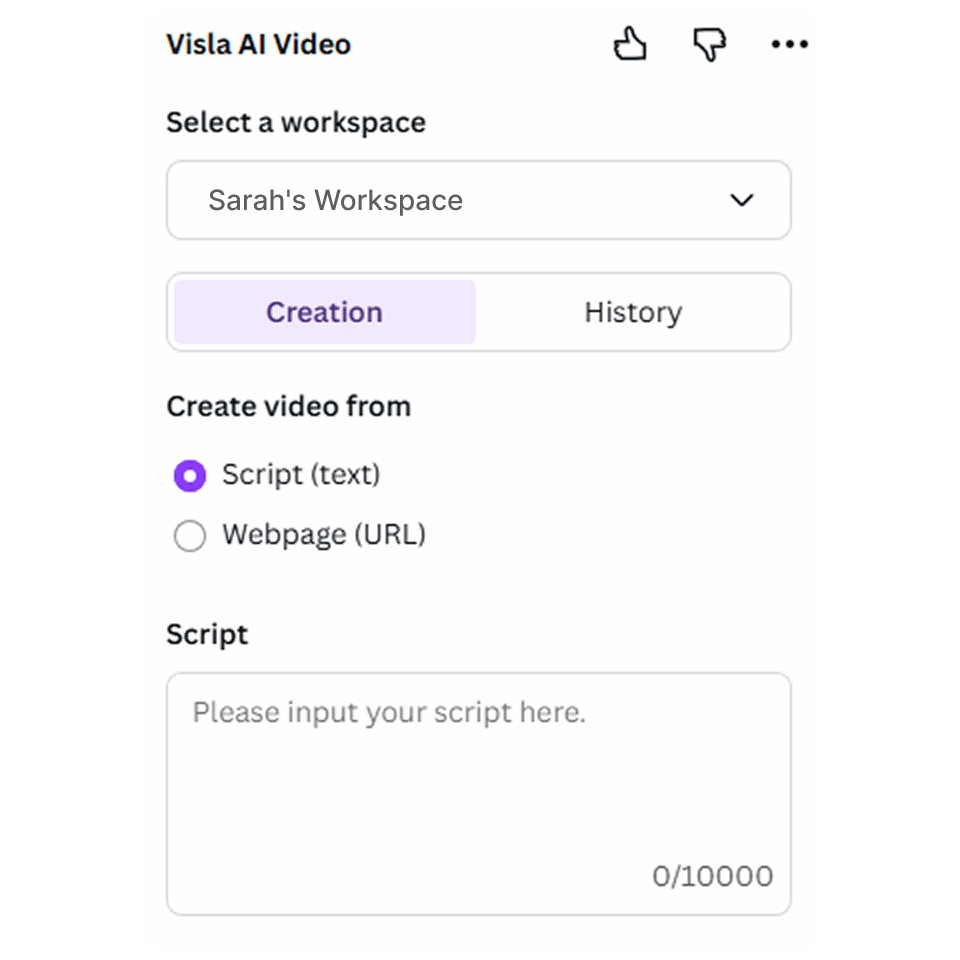960x960 pixels.
Task: Expand the workspace selector chevron
Action: tap(742, 200)
